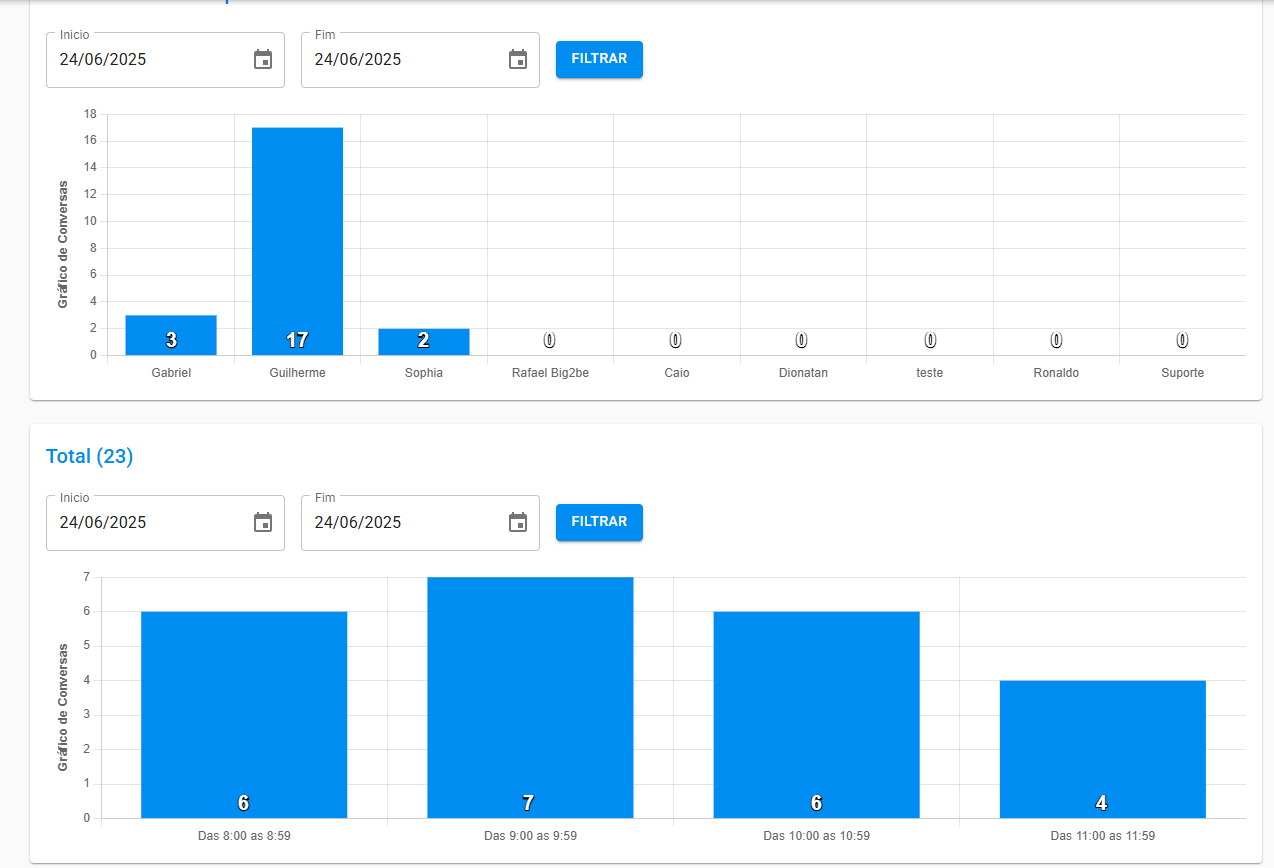
Task: Select the bar for Das 11:00 as 11:59
Action: 1102,748
